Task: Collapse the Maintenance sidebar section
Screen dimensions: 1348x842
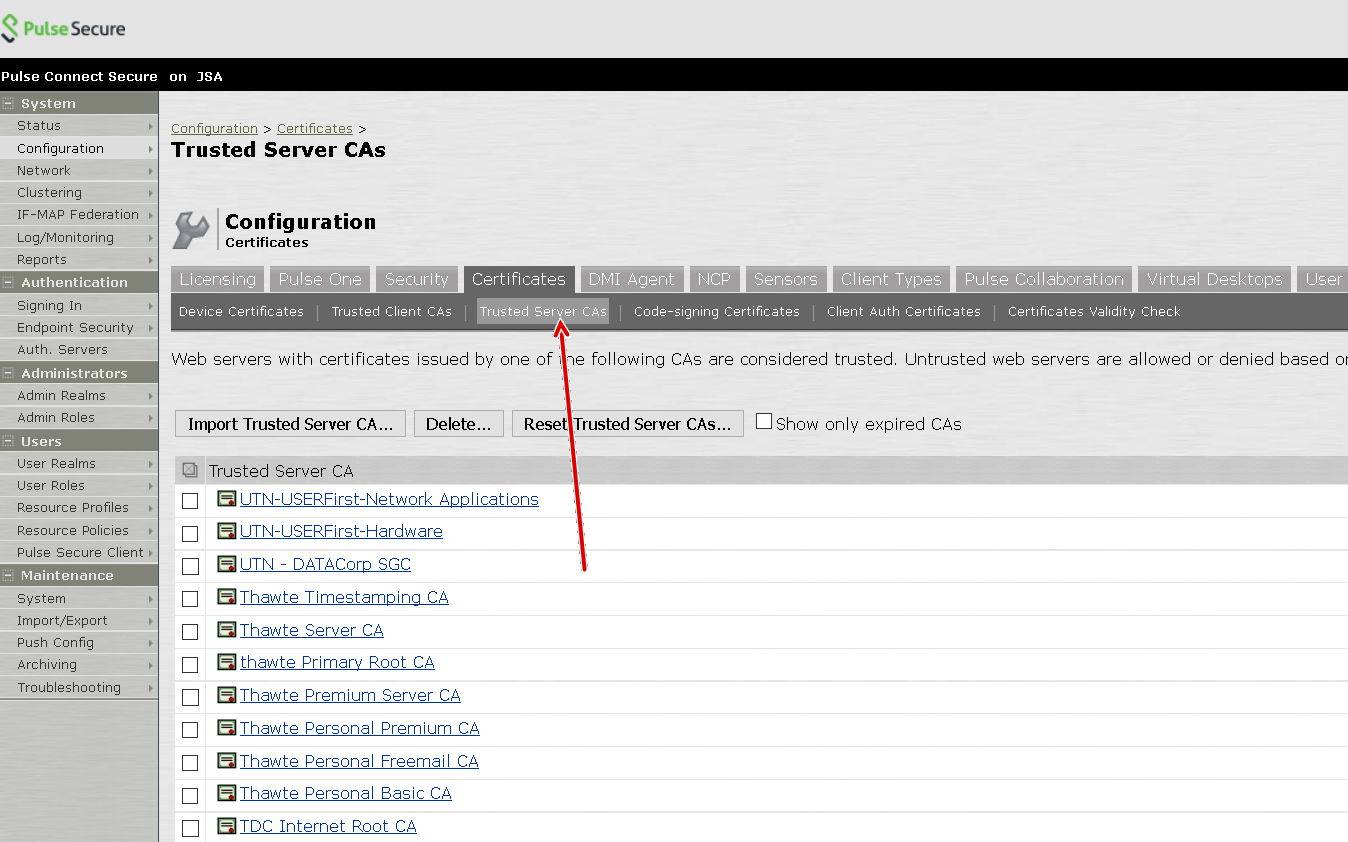Action: 8,575
